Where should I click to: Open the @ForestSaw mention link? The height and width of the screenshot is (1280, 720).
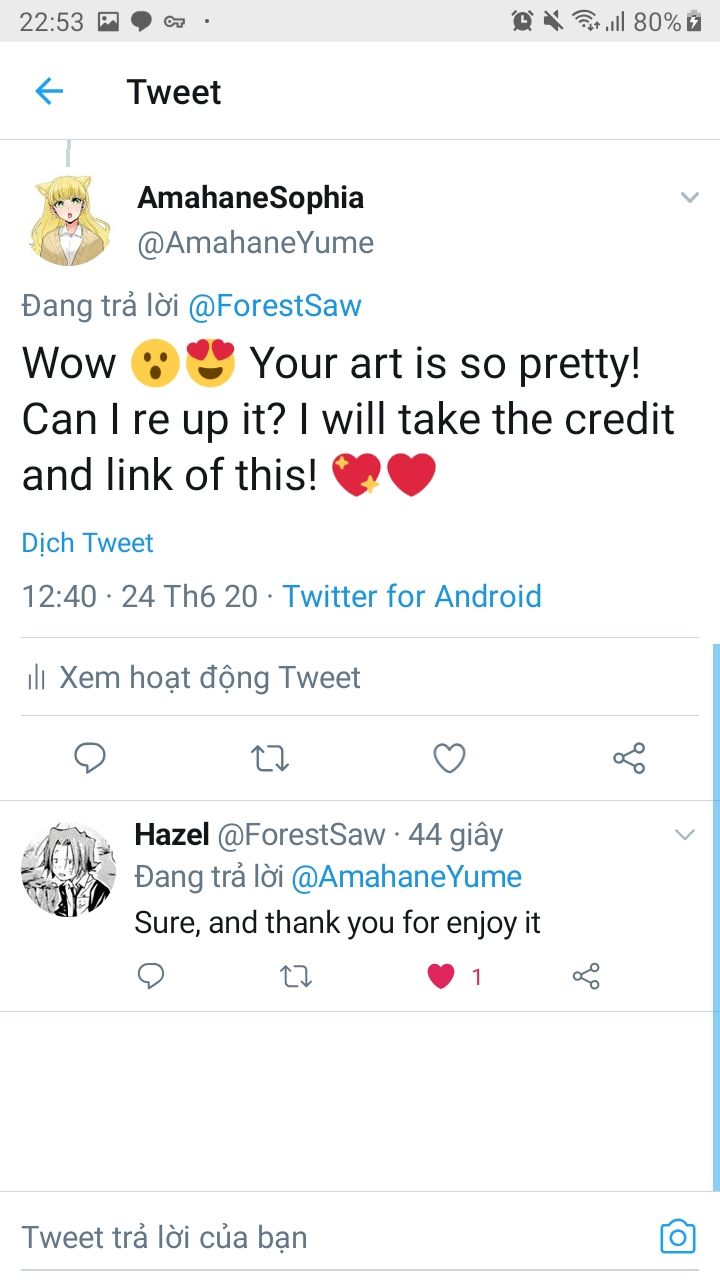275,306
